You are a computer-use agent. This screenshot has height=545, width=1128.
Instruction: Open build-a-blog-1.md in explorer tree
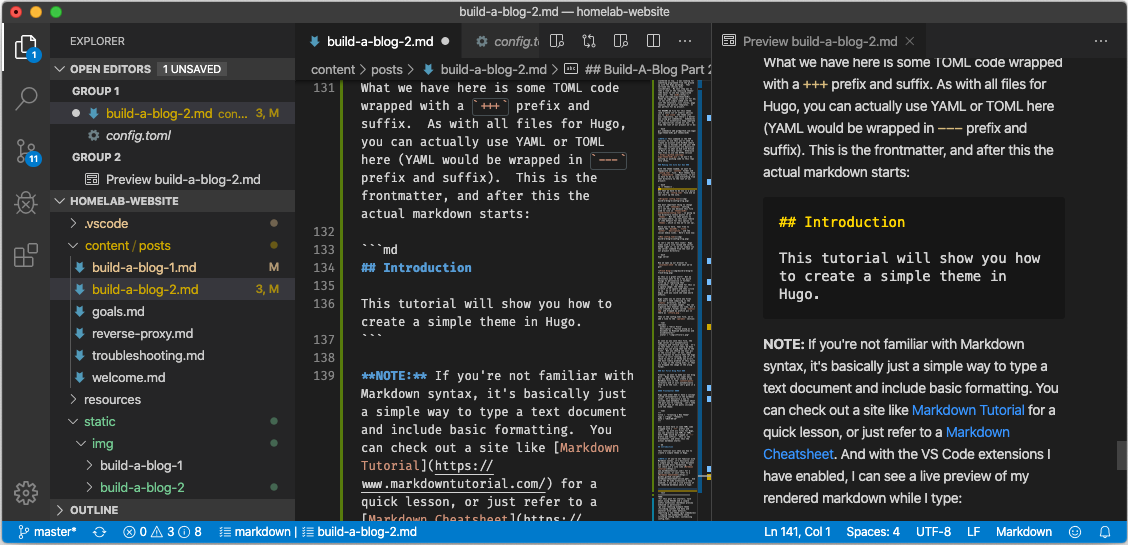coord(173,267)
